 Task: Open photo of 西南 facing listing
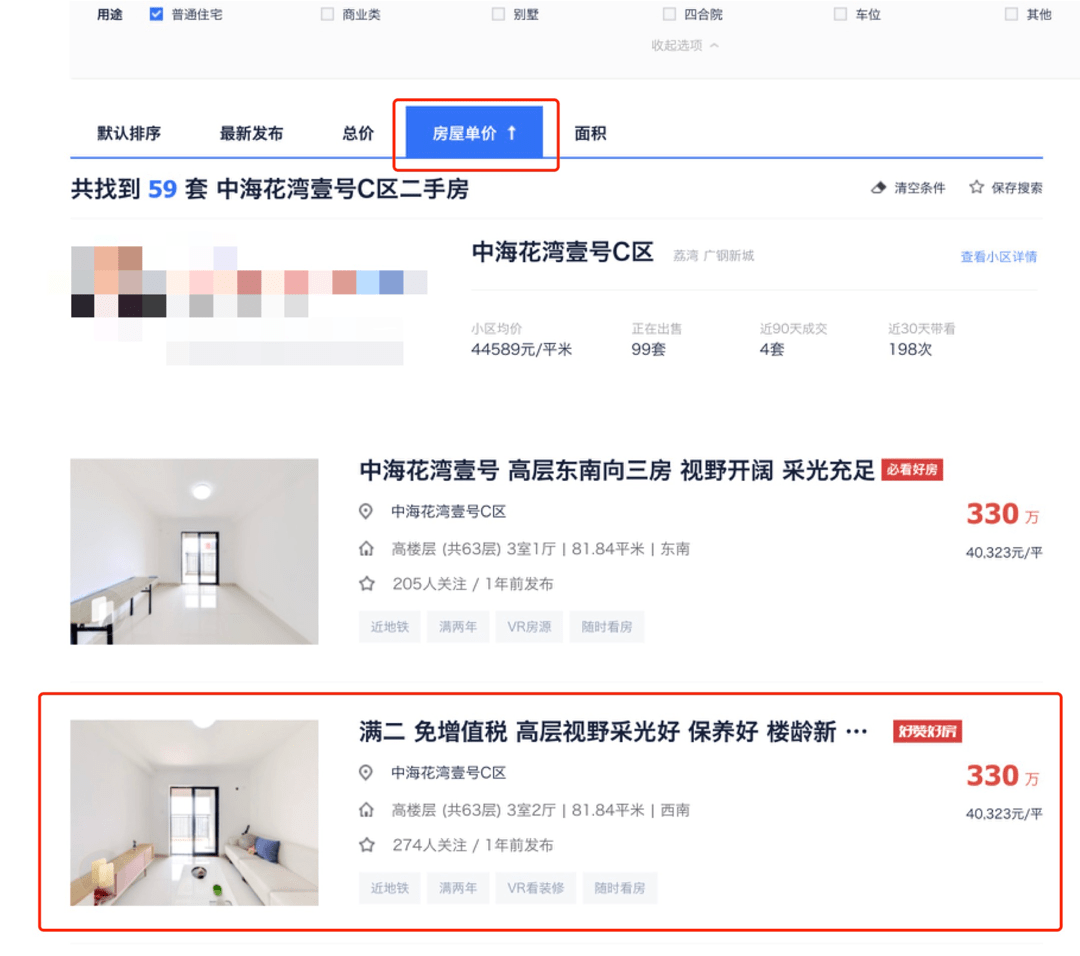(194, 813)
